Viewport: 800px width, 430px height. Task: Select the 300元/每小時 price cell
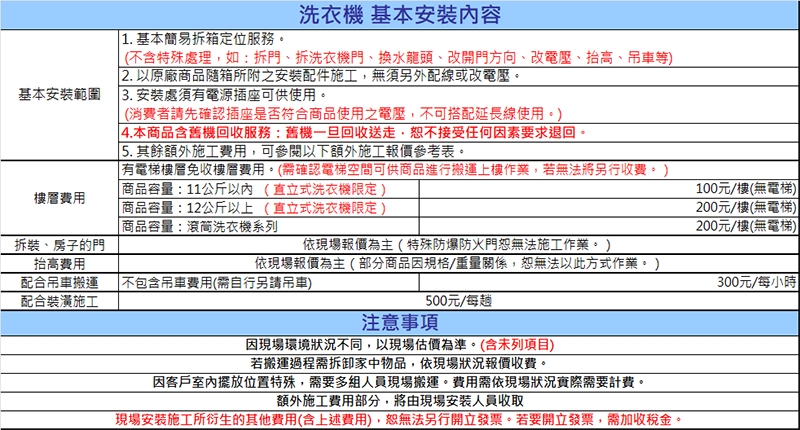[757, 283]
